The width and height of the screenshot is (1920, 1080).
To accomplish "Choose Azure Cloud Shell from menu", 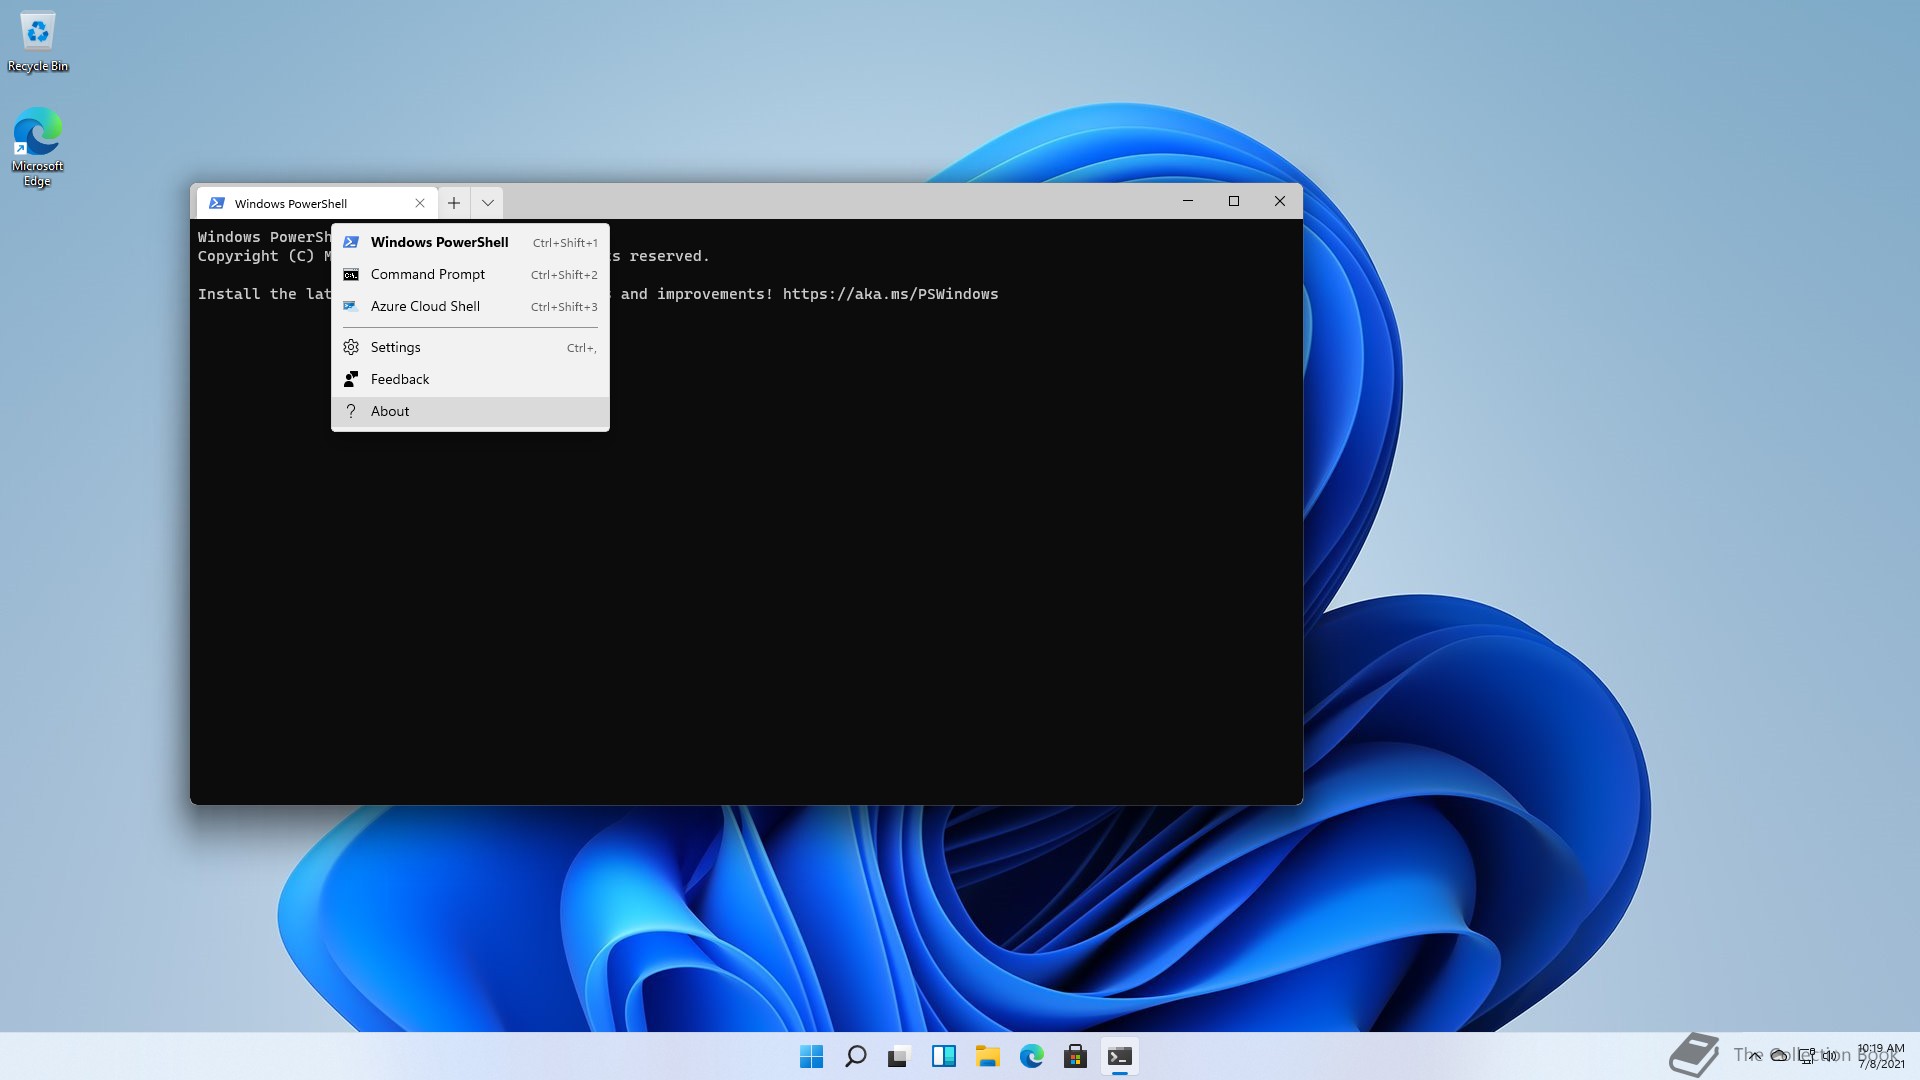I will click(x=470, y=306).
